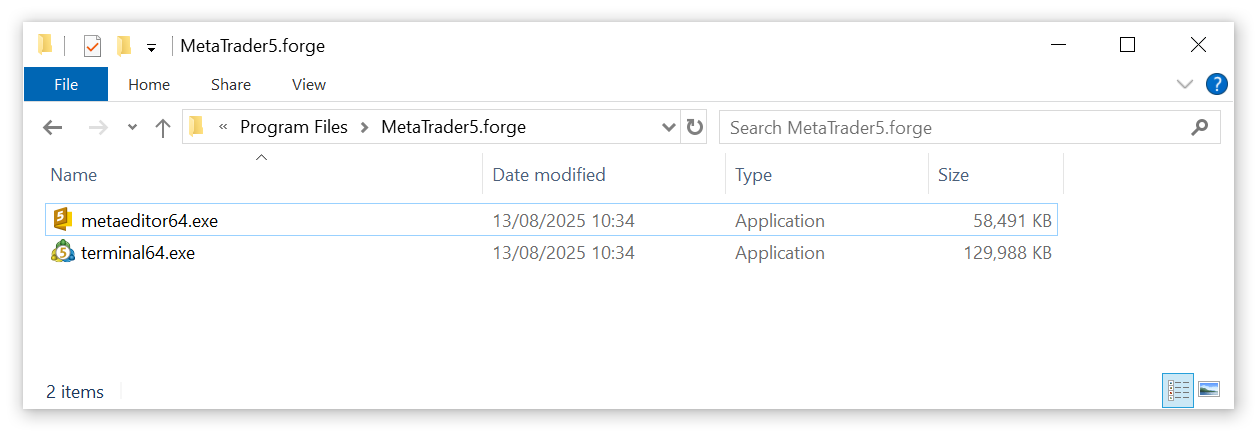Image resolution: width=1258 pixels, height=433 pixels.
Task: Switch to Details view layout
Action: [x=1178, y=390]
